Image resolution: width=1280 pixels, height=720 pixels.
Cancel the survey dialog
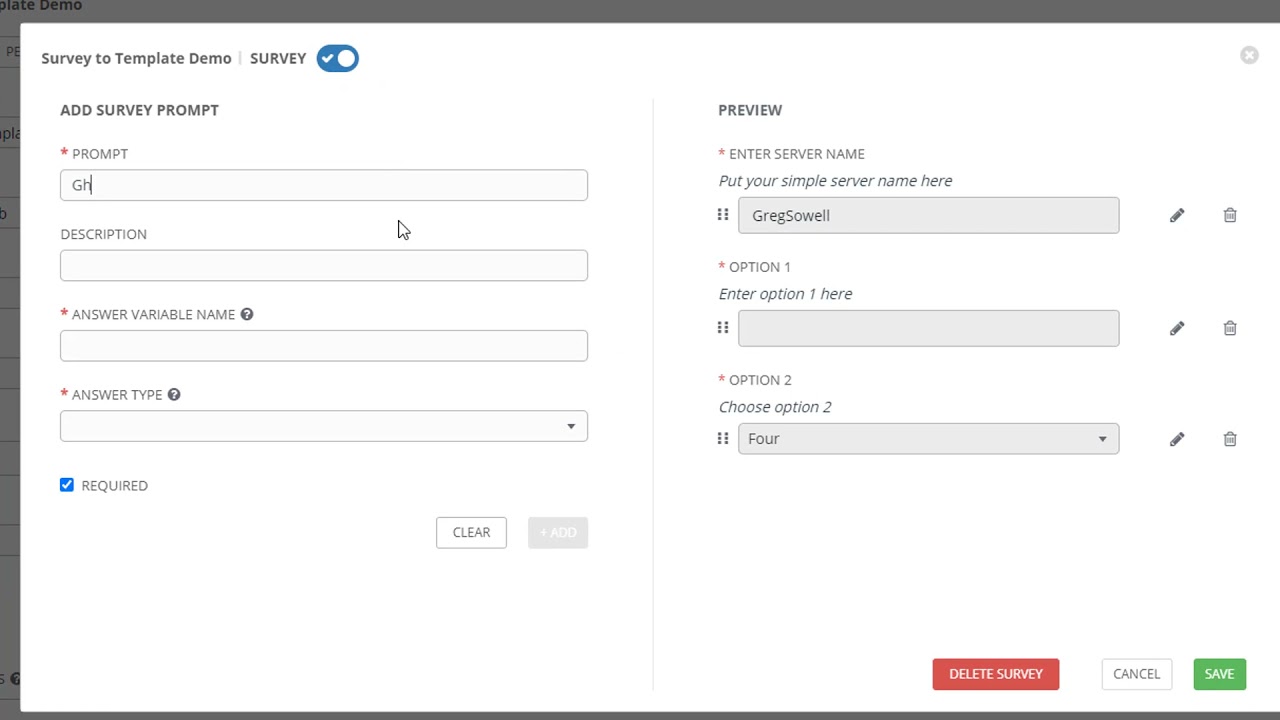click(1136, 674)
